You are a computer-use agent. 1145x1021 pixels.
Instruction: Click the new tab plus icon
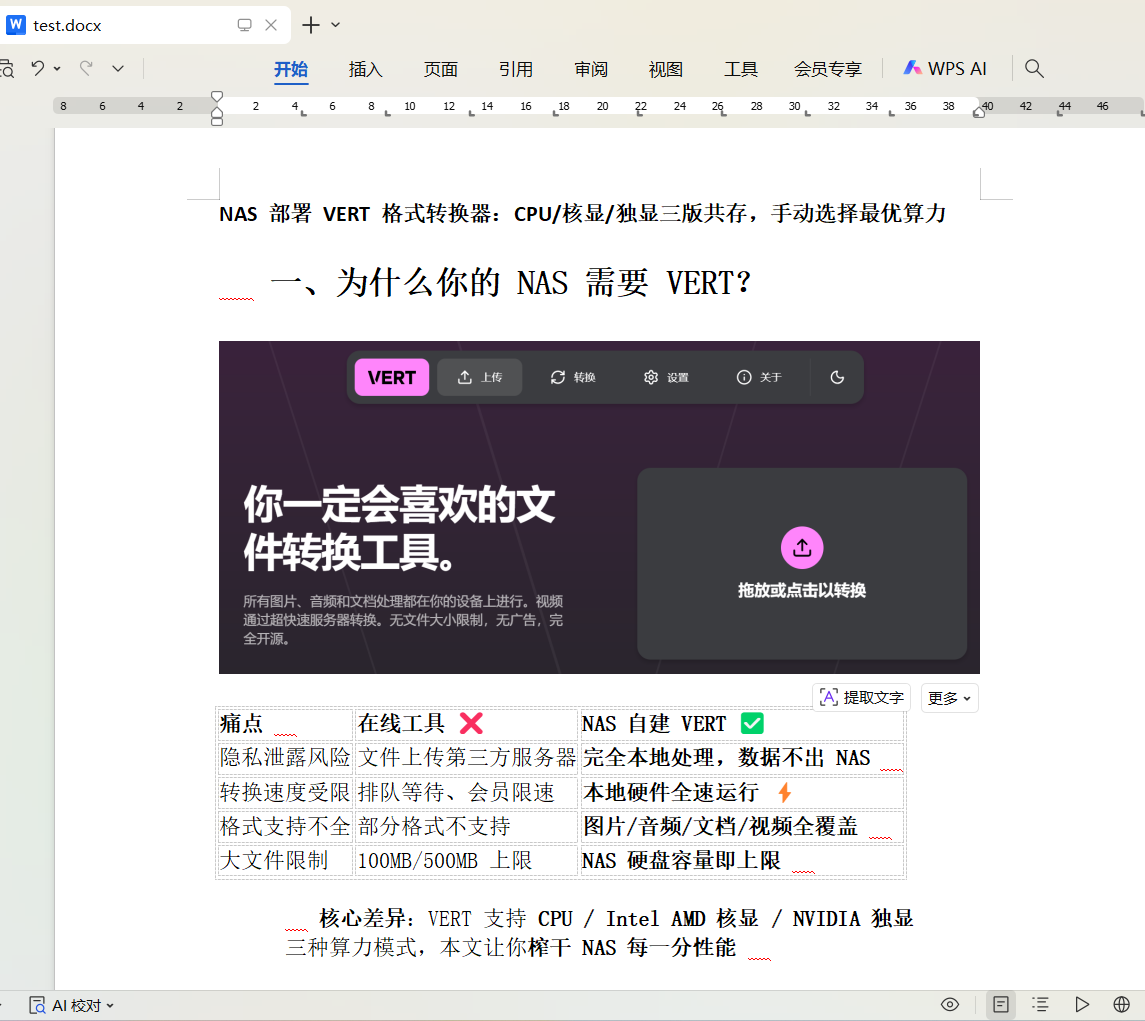pos(311,25)
